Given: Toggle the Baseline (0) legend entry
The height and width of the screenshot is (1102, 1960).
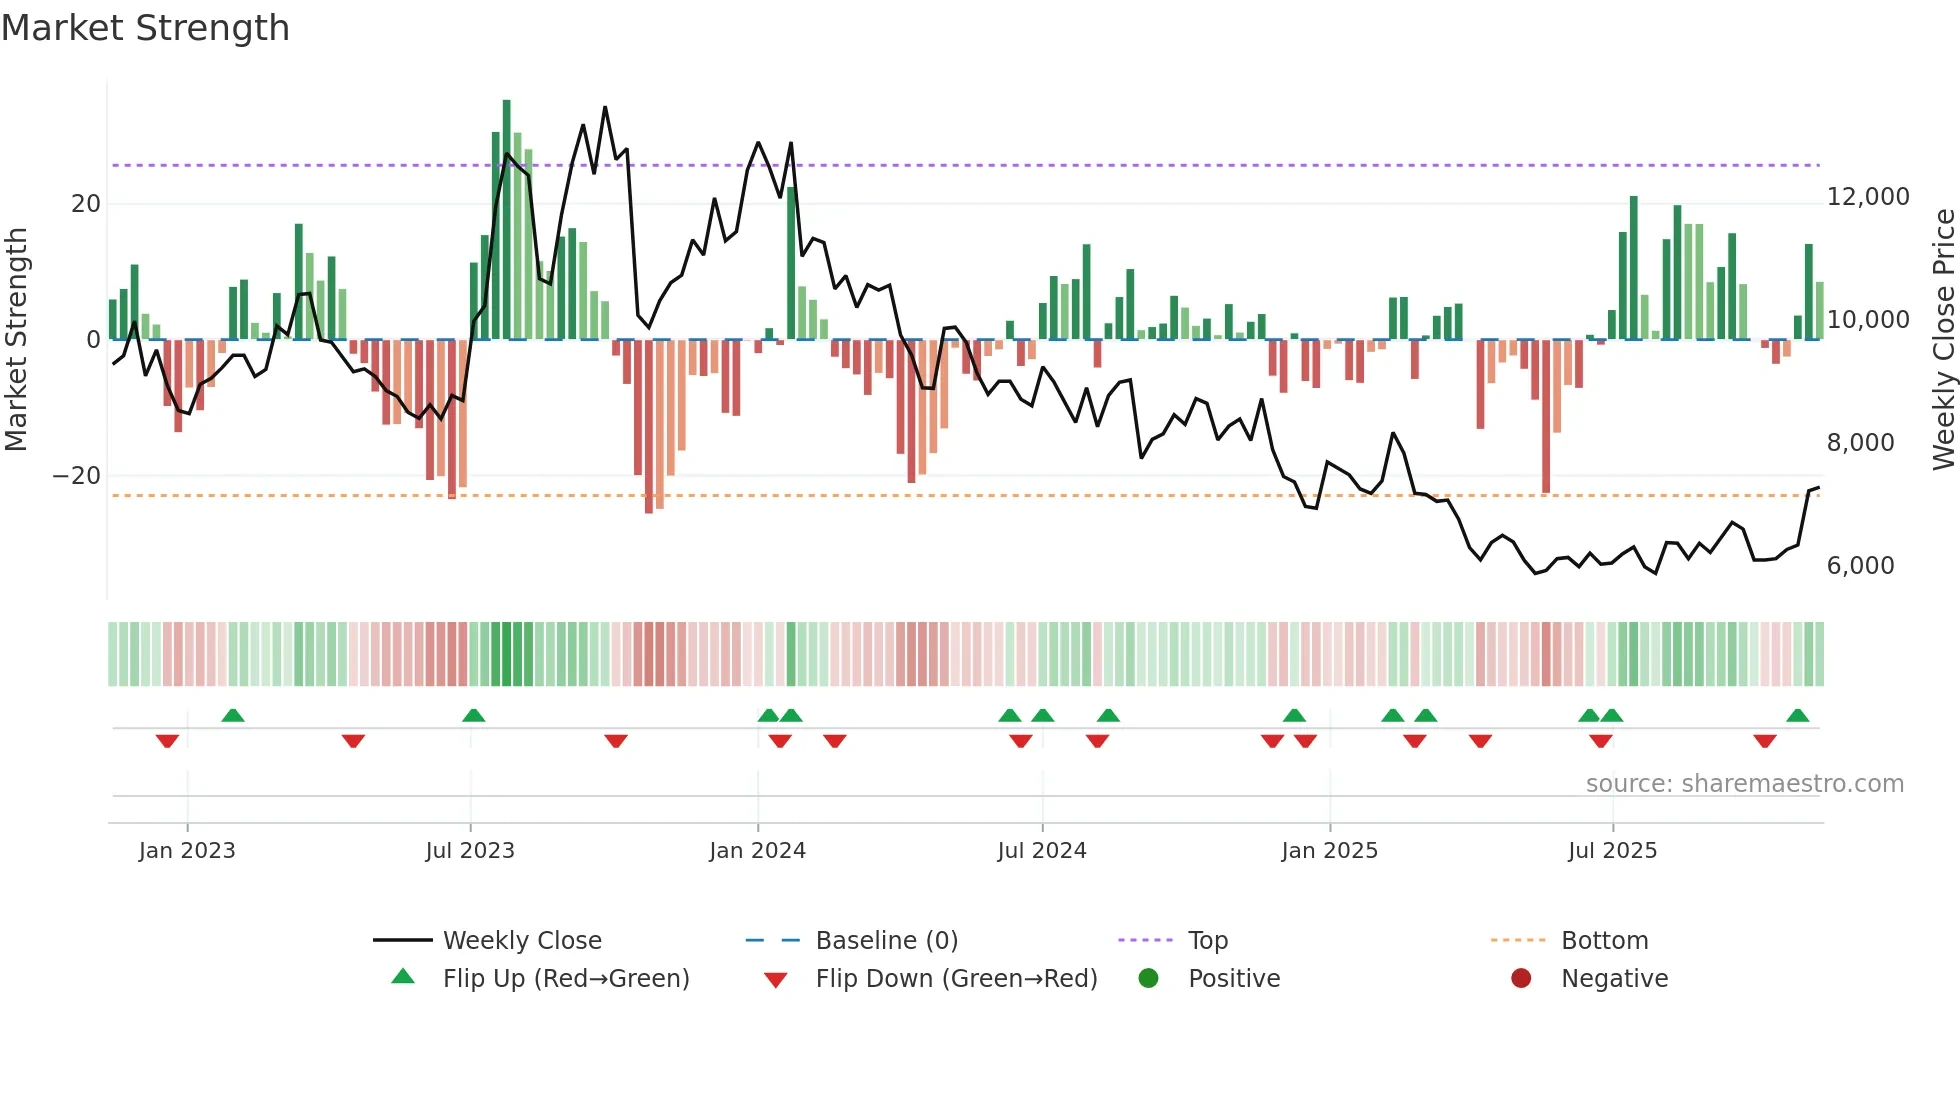Looking at the screenshot, I should point(886,940).
